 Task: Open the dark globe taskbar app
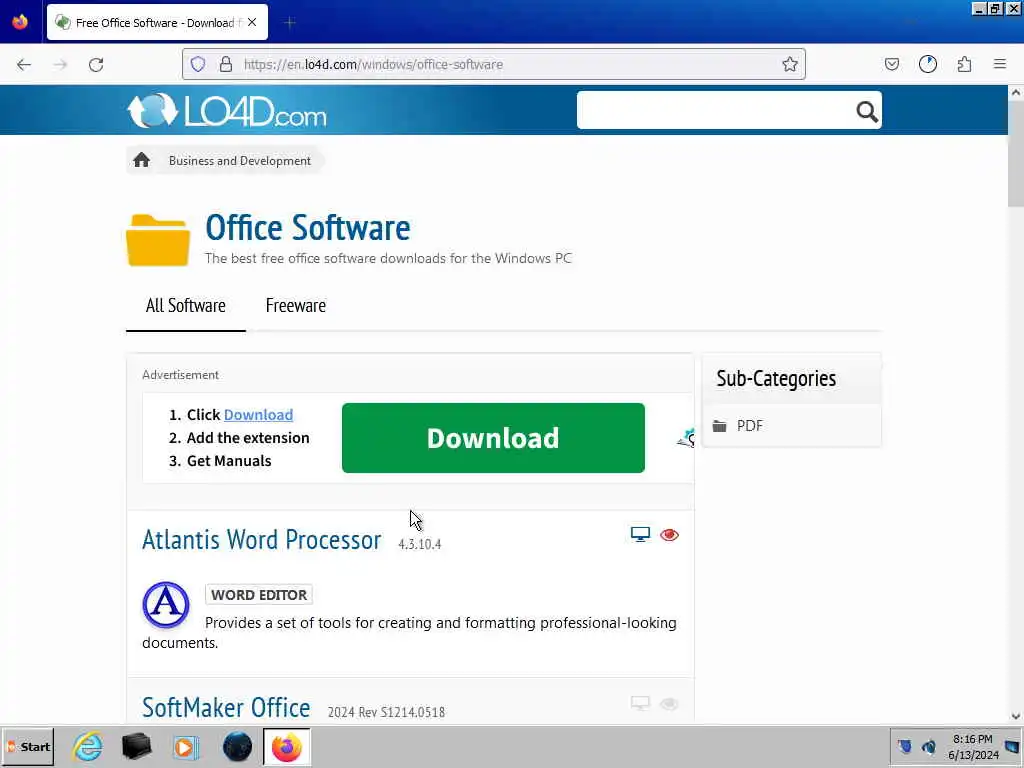point(237,746)
